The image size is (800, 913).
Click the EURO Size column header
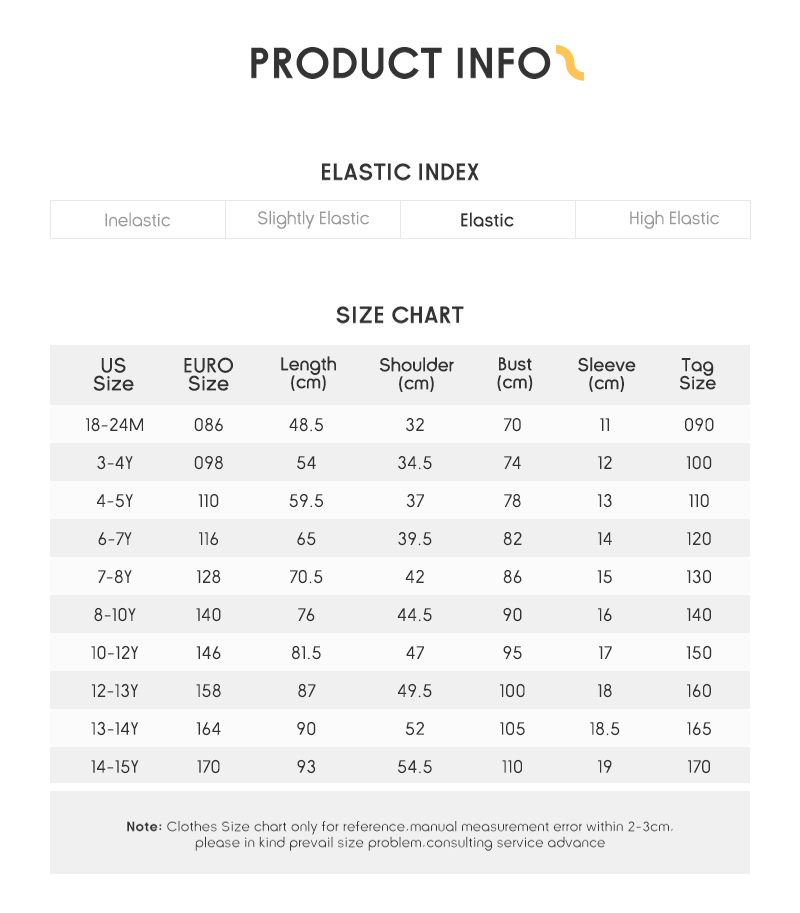coord(208,374)
